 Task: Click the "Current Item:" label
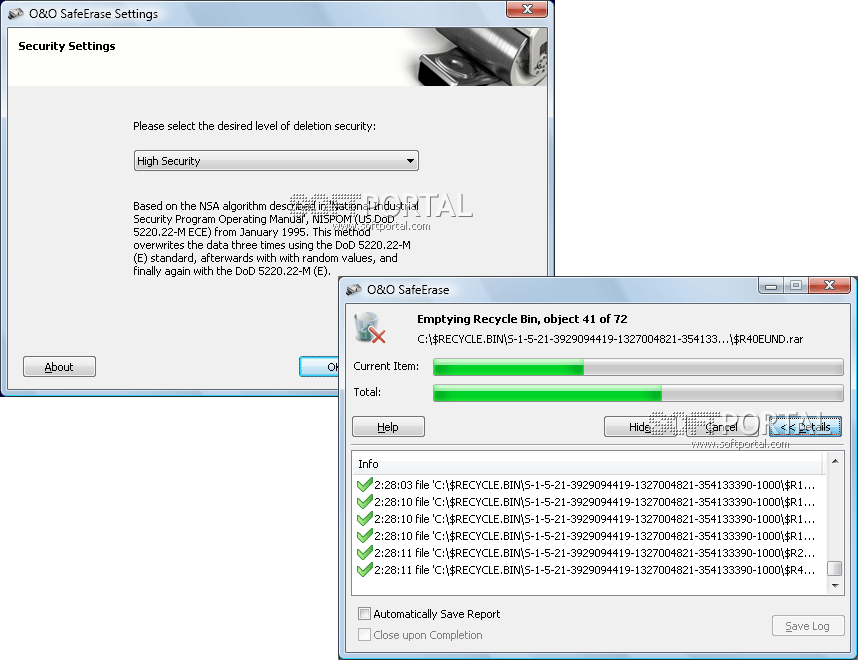coord(386,366)
